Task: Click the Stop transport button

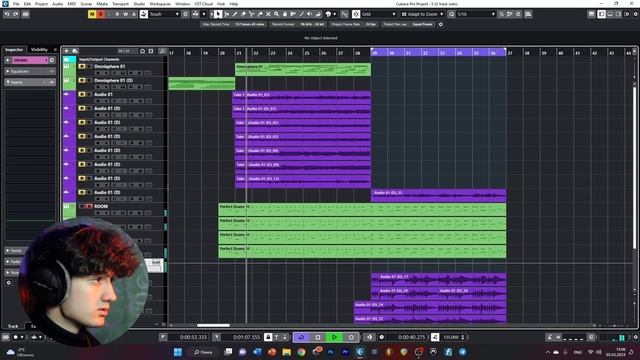Action: (x=318, y=337)
